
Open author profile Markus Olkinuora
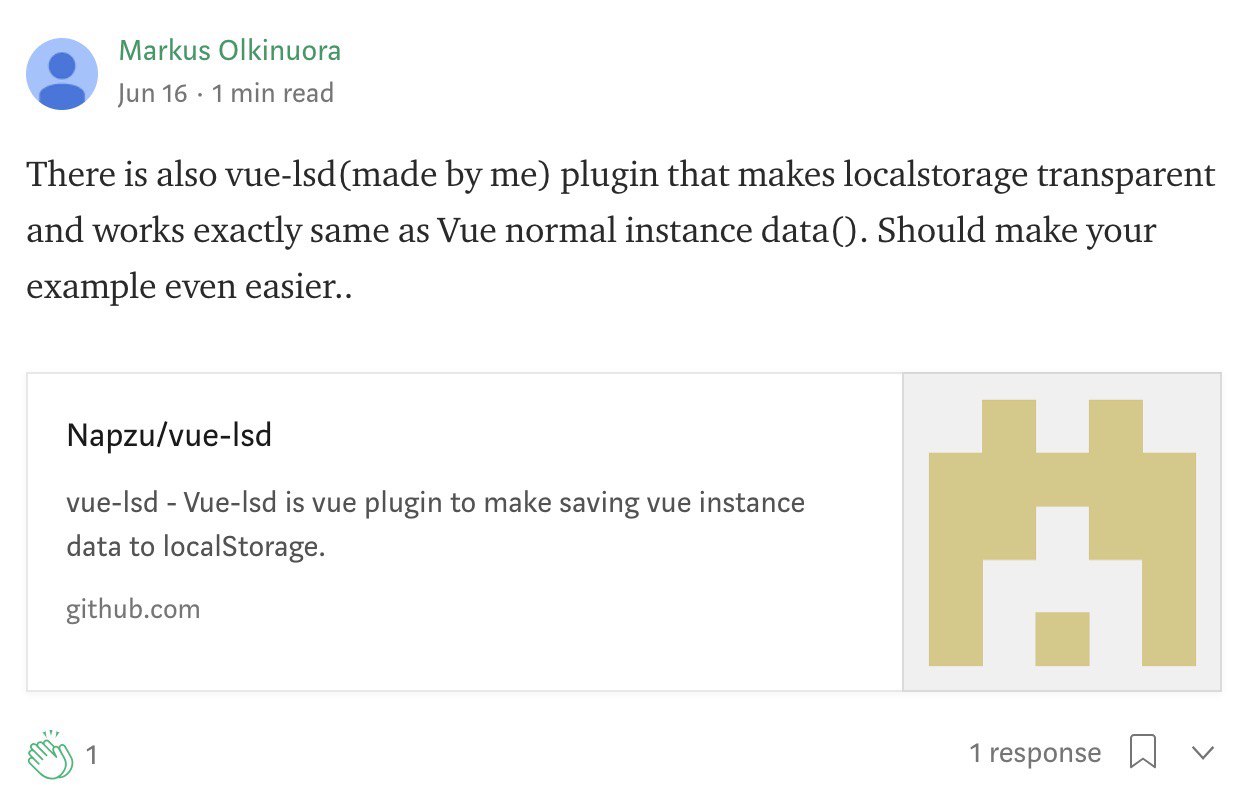[x=230, y=50]
